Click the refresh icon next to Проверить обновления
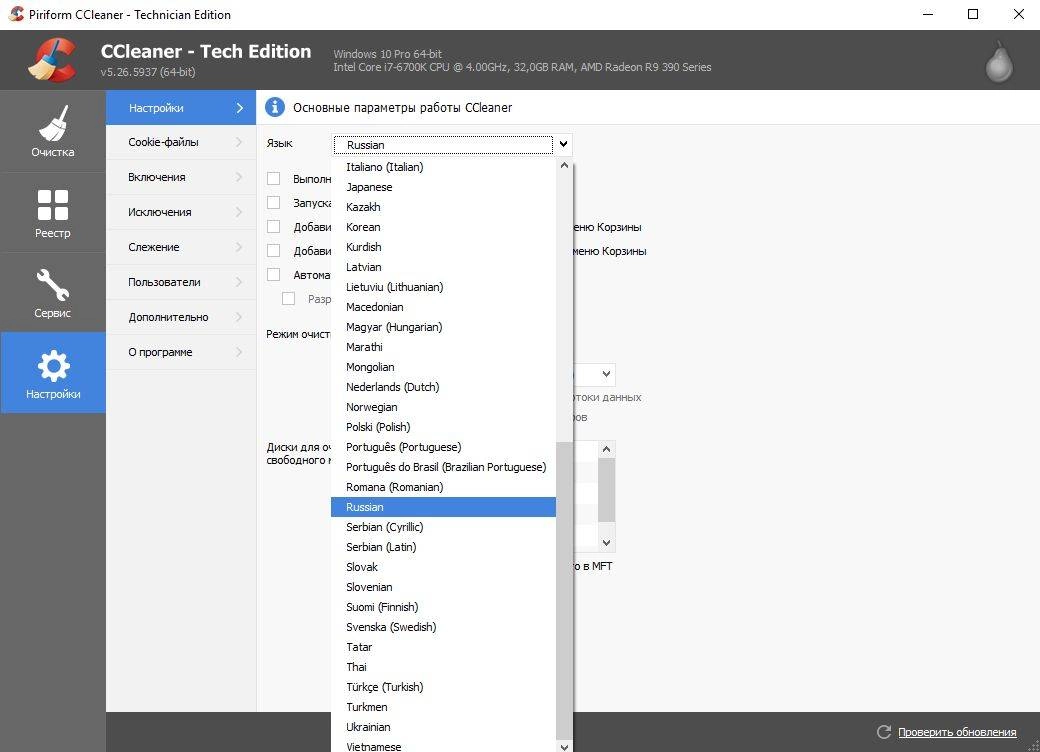This screenshot has height=752, width=1040. (x=883, y=731)
